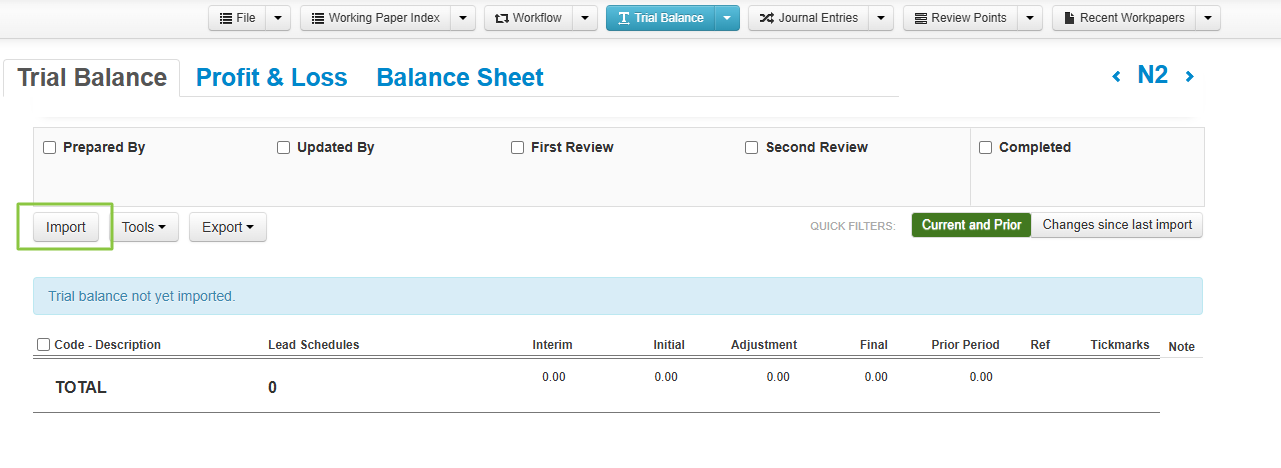1281x468 pixels.
Task: Check the First Review checkbox
Action: [x=517, y=148]
